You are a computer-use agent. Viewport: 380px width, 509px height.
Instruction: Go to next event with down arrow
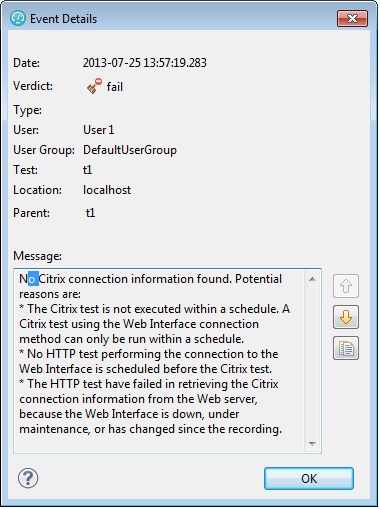click(x=346, y=317)
